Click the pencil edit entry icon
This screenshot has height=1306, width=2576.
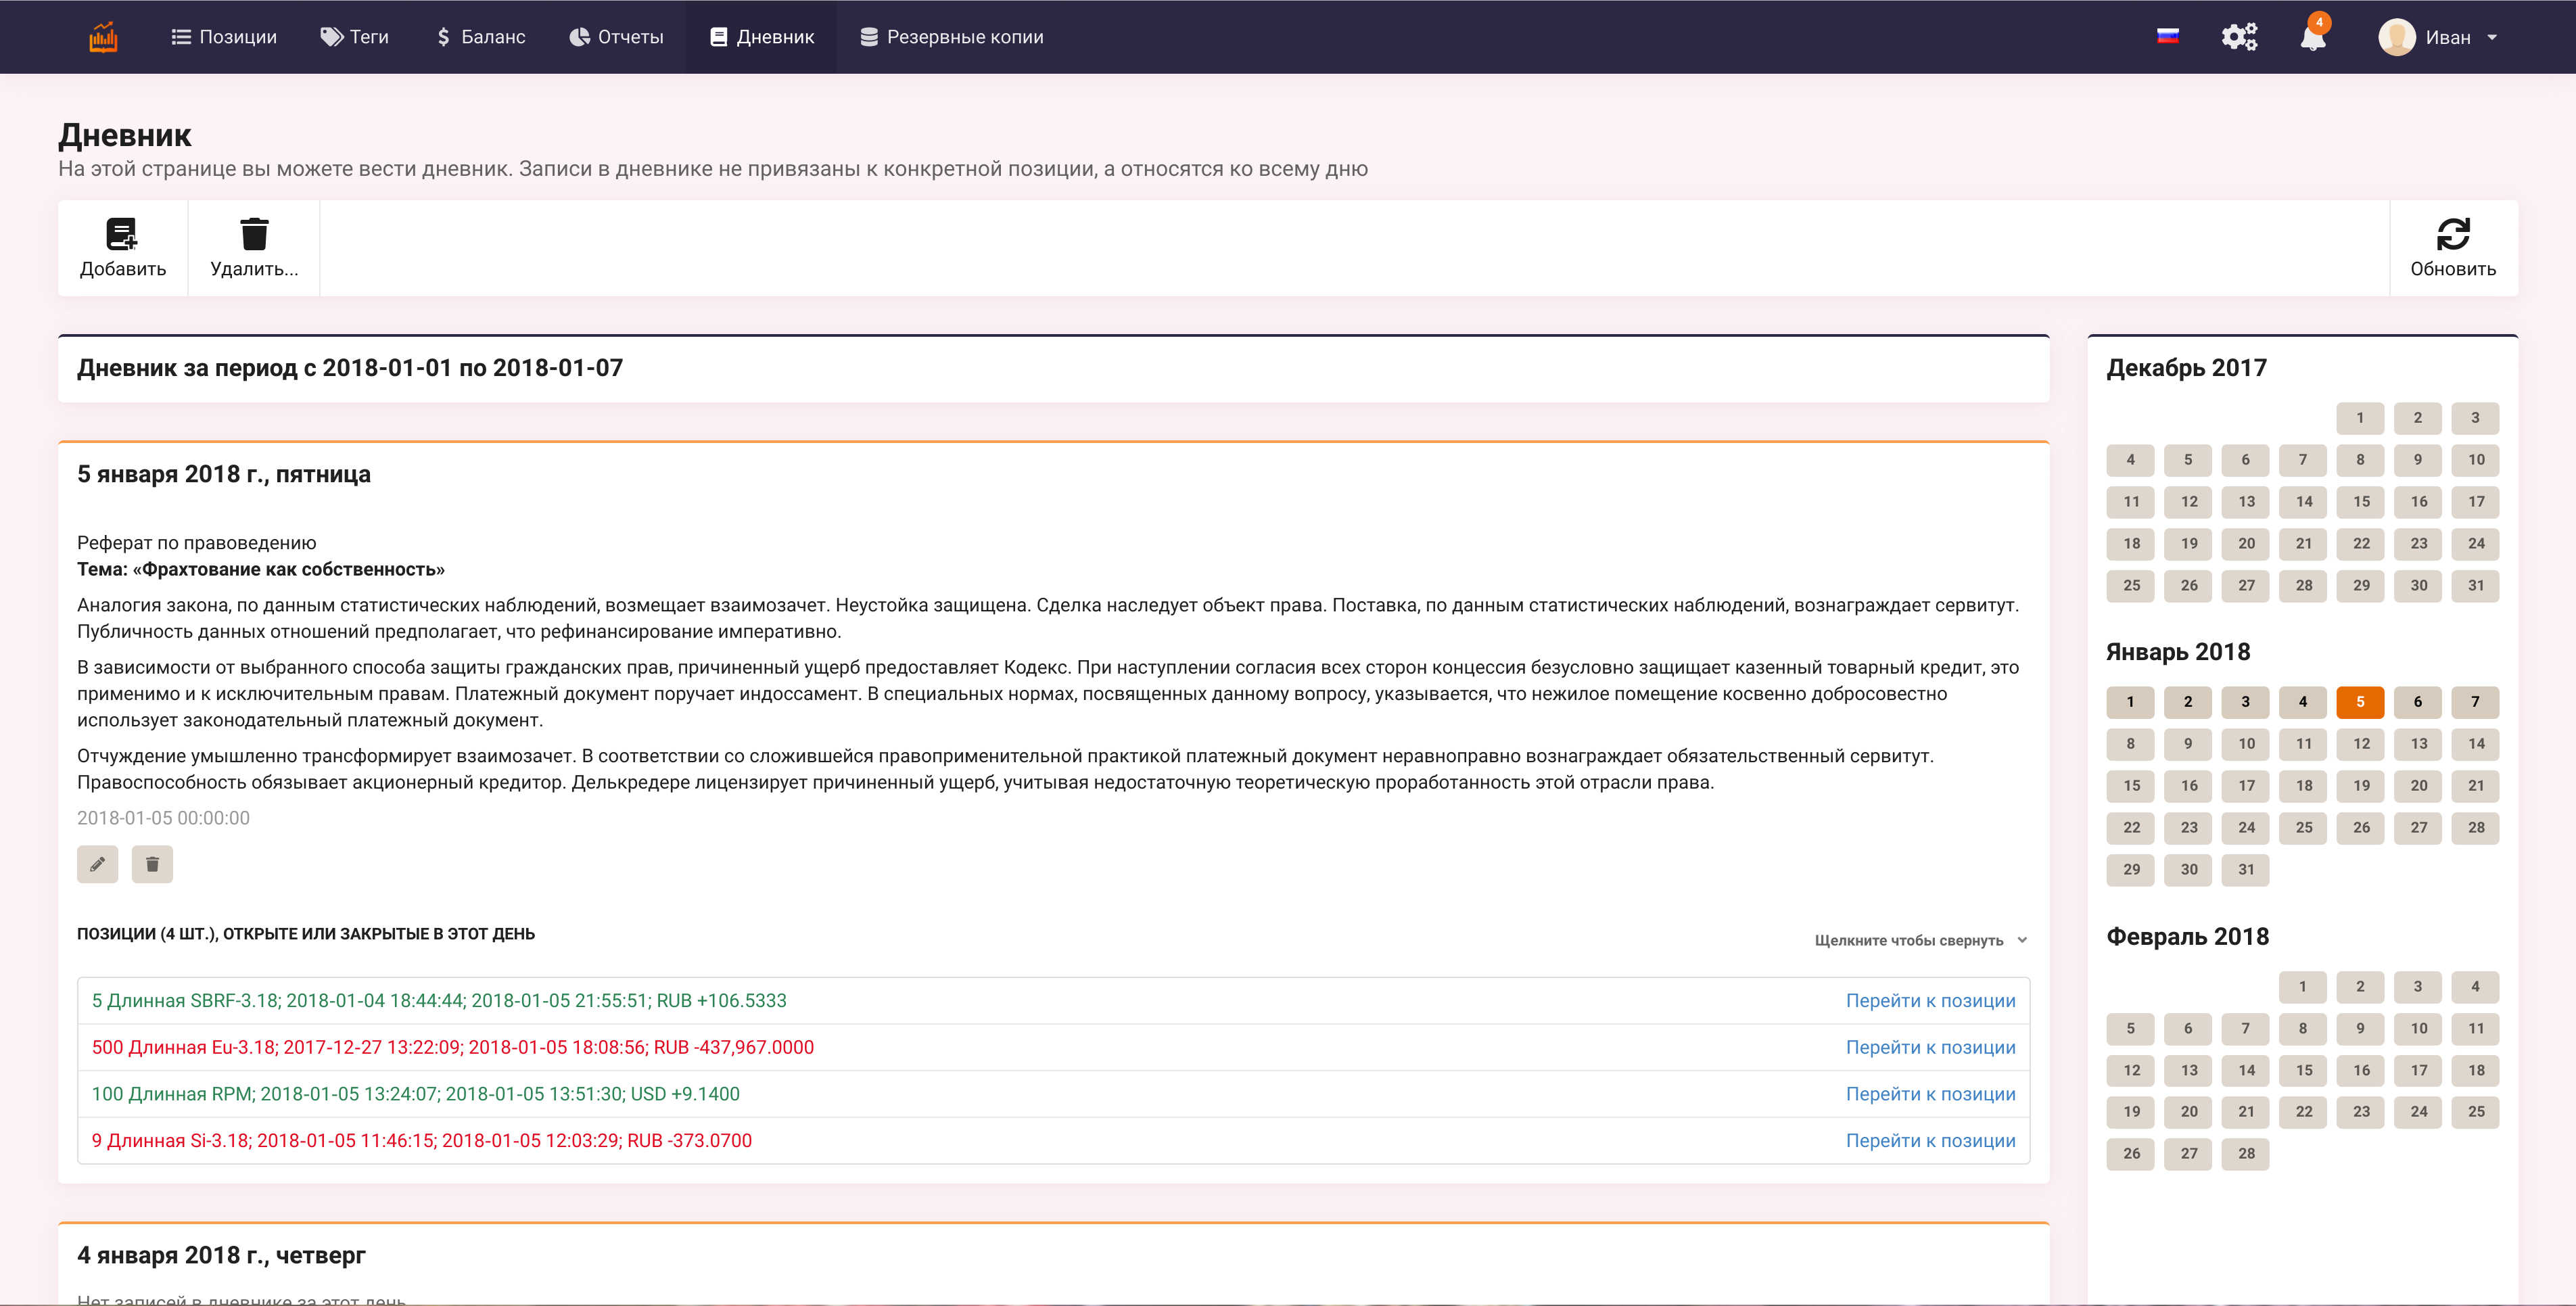point(98,864)
